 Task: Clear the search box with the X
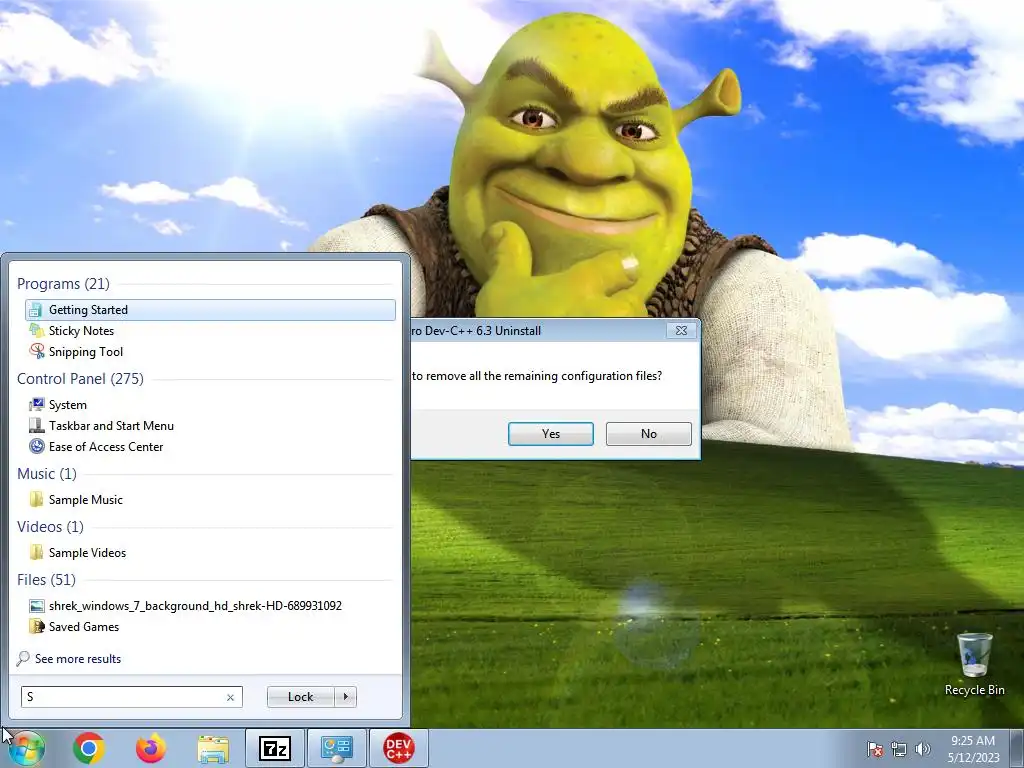[x=231, y=697]
